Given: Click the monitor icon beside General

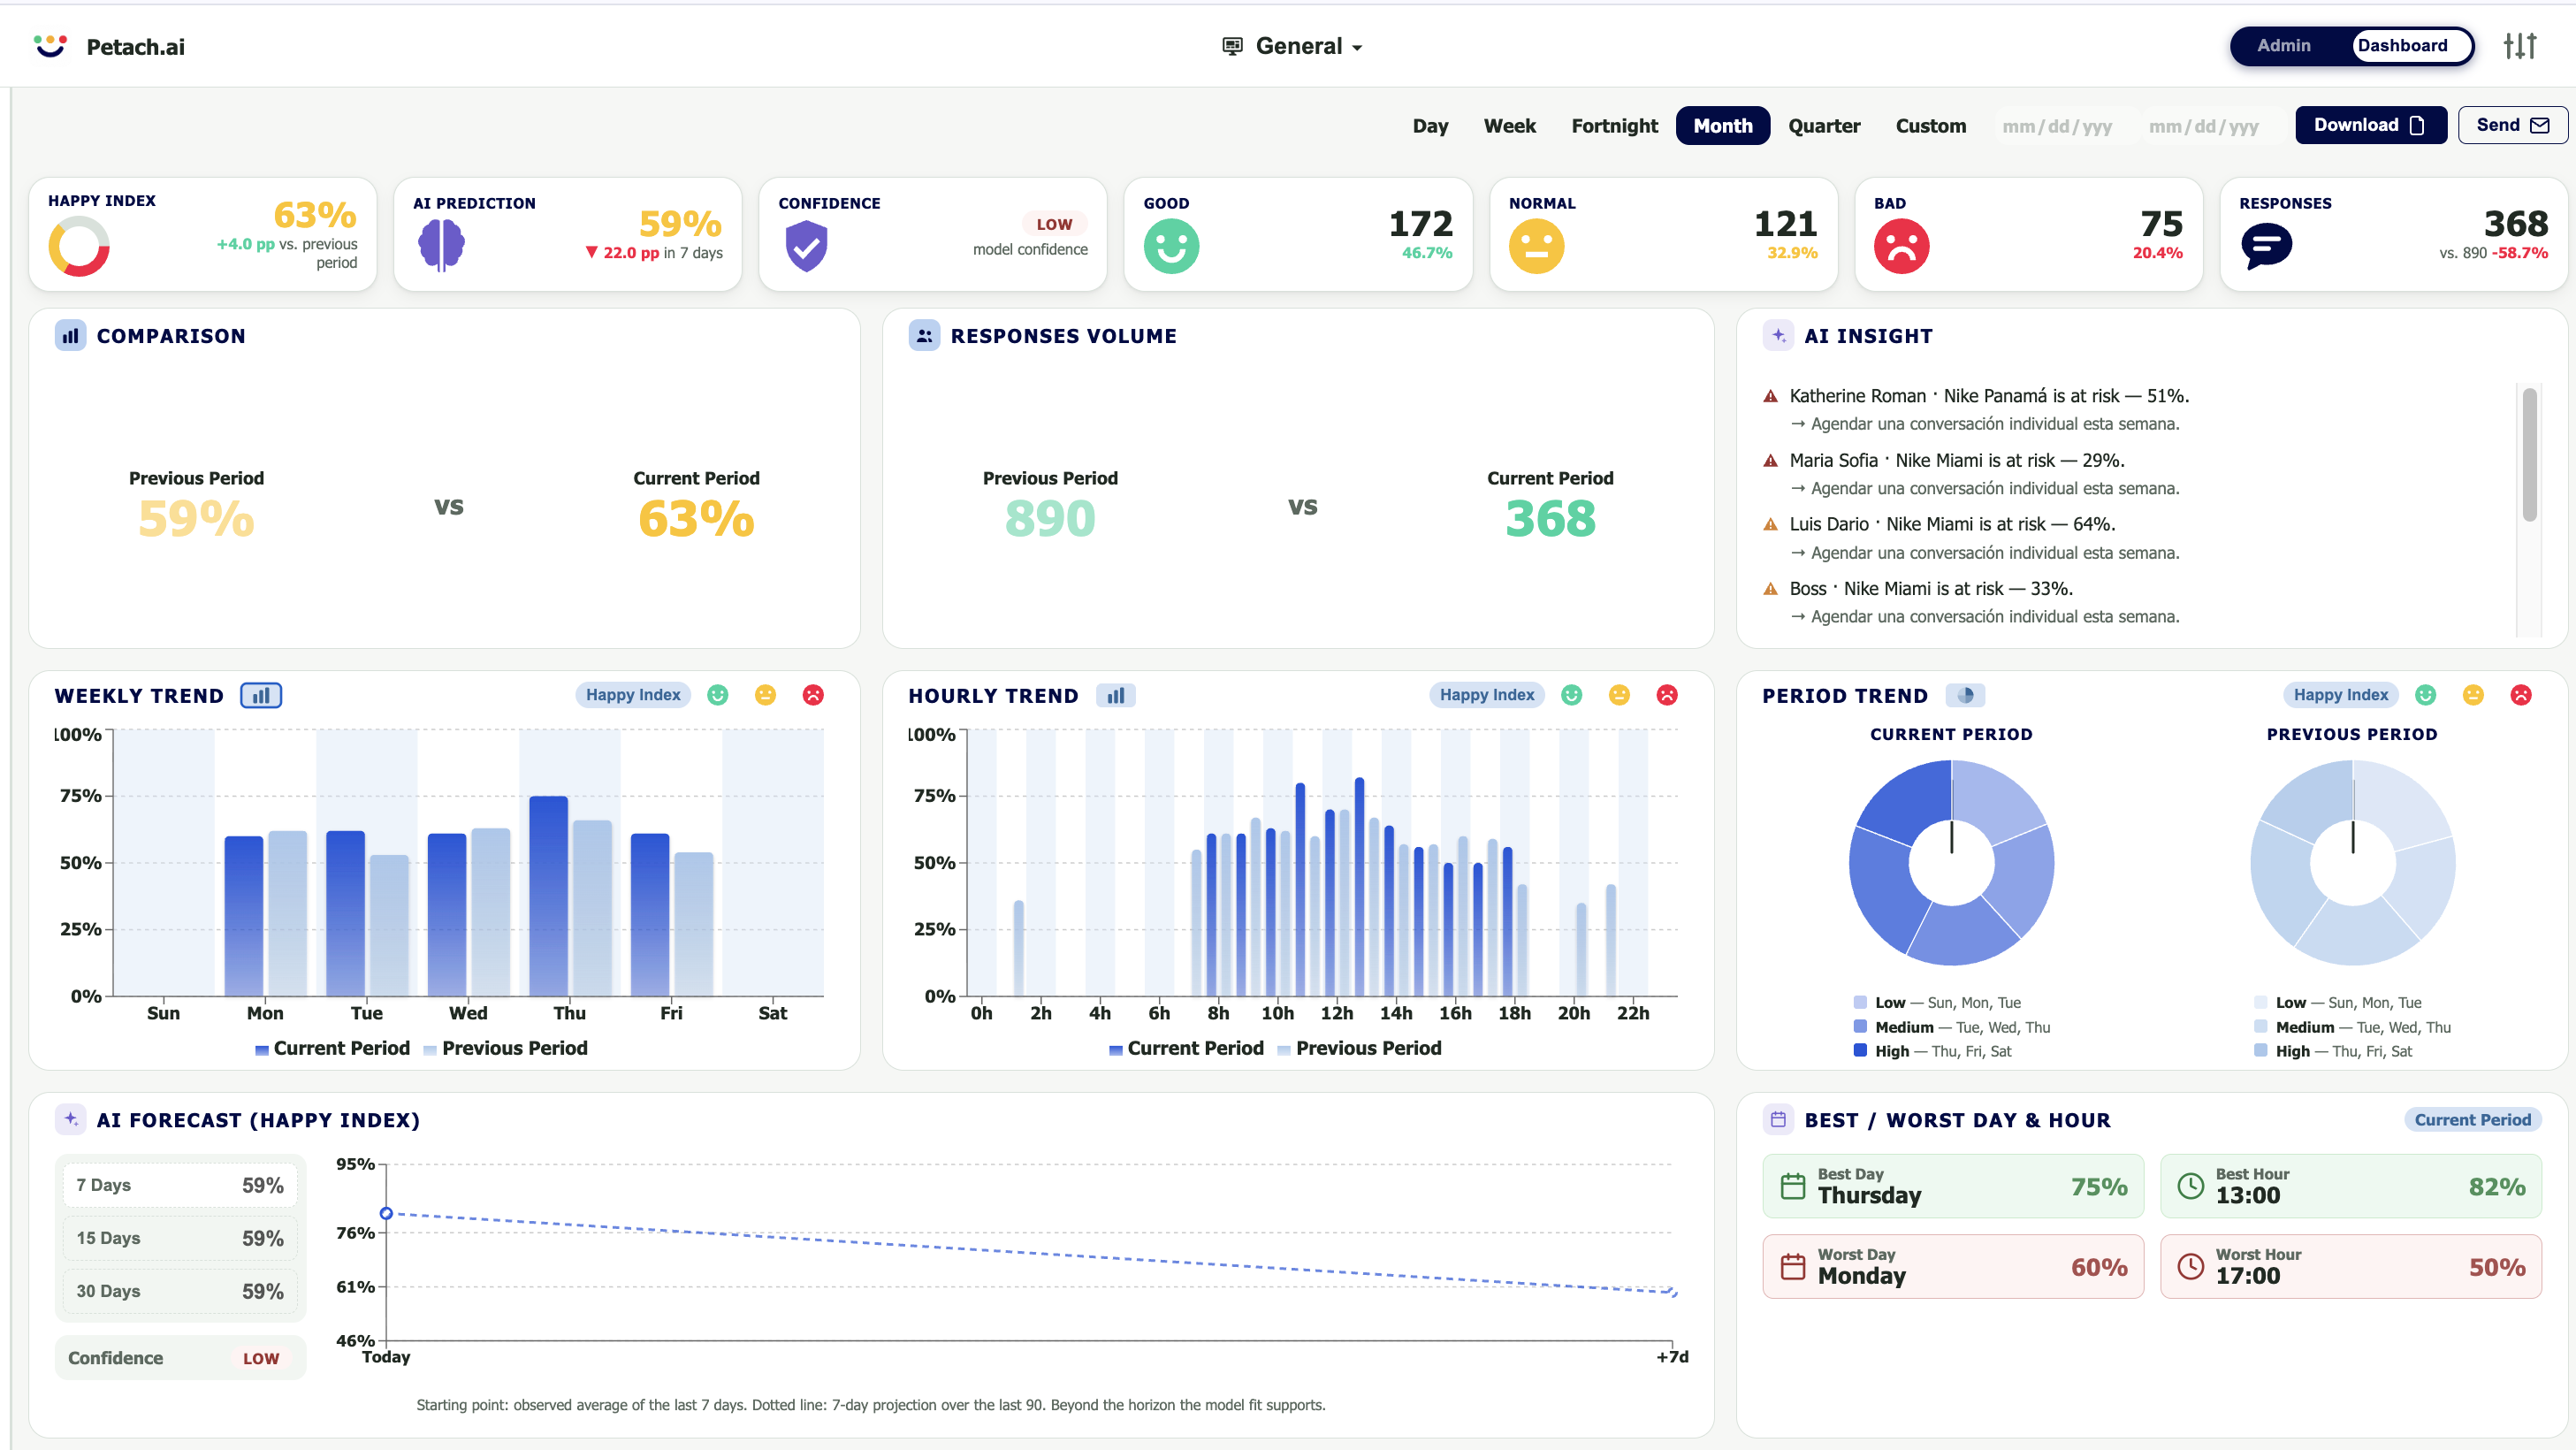Looking at the screenshot, I should click(1232, 46).
